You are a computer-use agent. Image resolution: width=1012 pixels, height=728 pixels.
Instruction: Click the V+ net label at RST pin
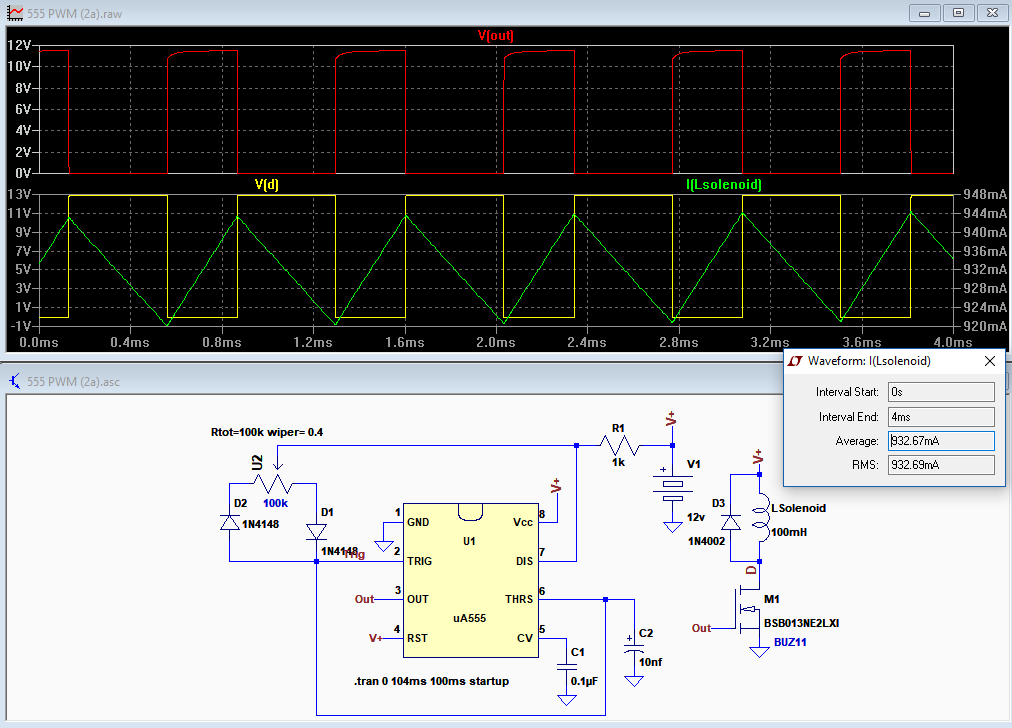tap(375, 638)
